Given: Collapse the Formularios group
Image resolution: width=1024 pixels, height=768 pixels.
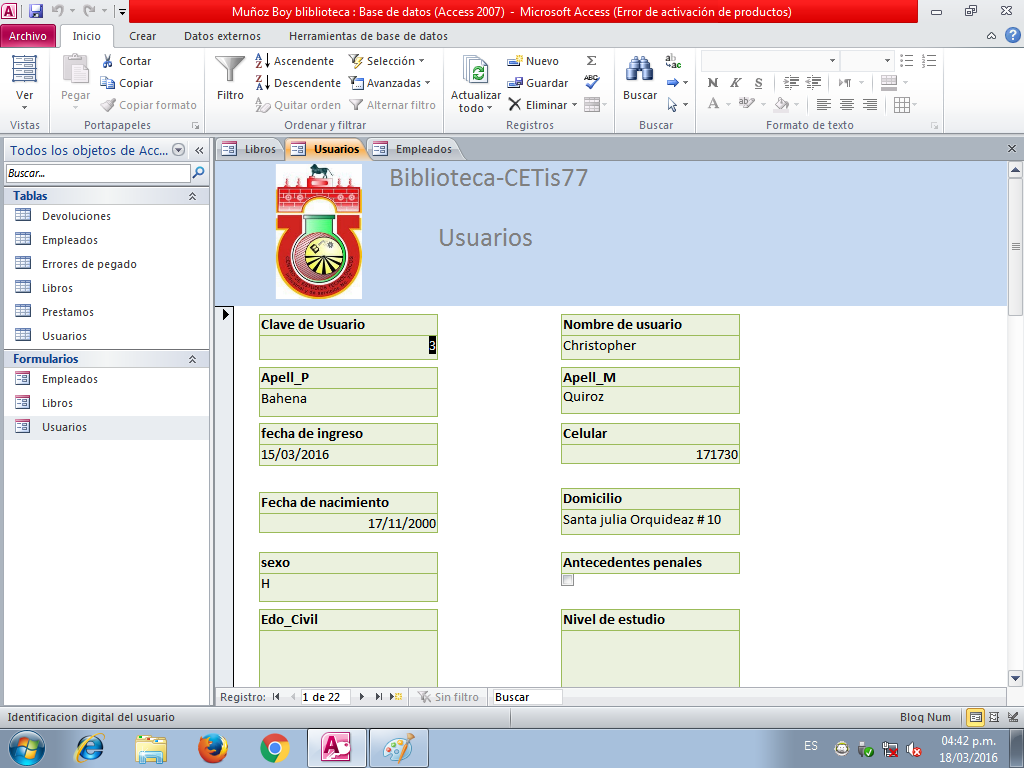Looking at the screenshot, I should point(193,359).
